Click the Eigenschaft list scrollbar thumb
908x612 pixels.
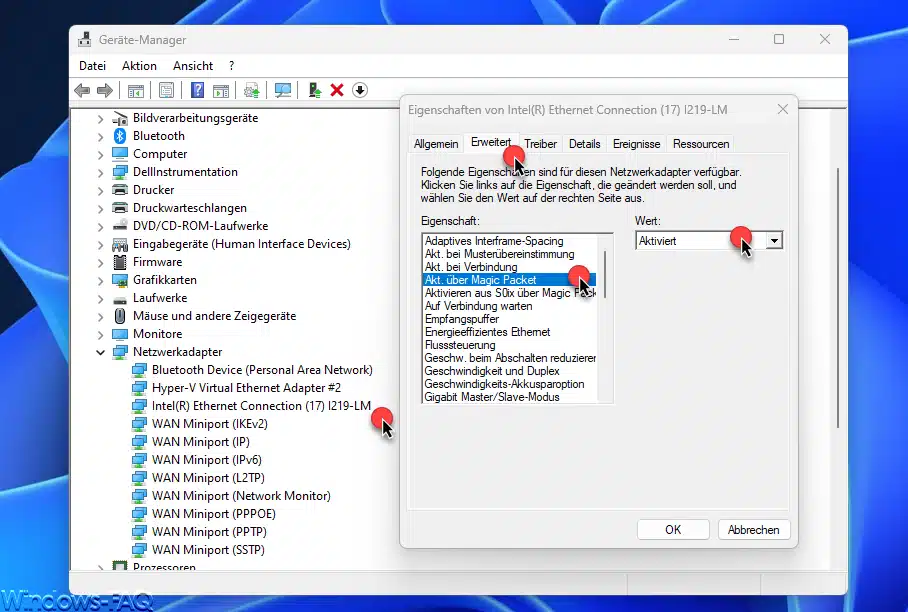click(x=605, y=274)
